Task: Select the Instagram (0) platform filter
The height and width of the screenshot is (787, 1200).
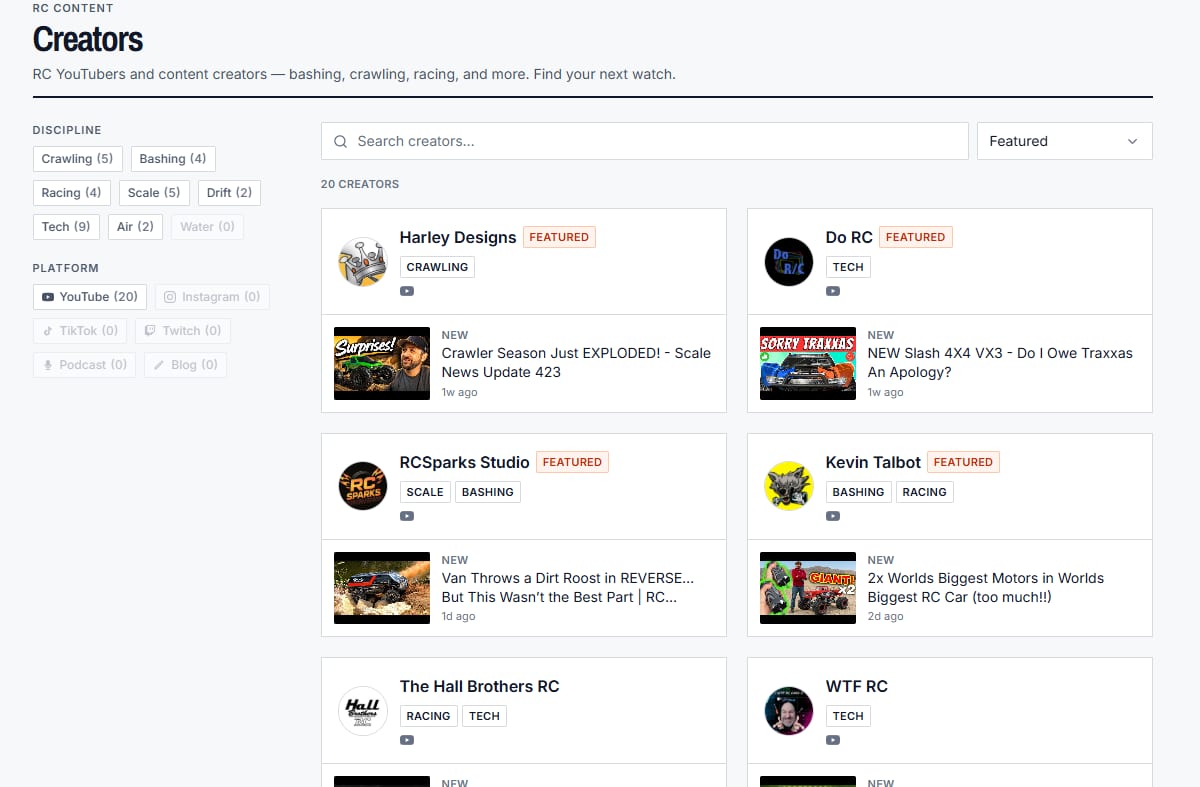Action: (x=212, y=296)
